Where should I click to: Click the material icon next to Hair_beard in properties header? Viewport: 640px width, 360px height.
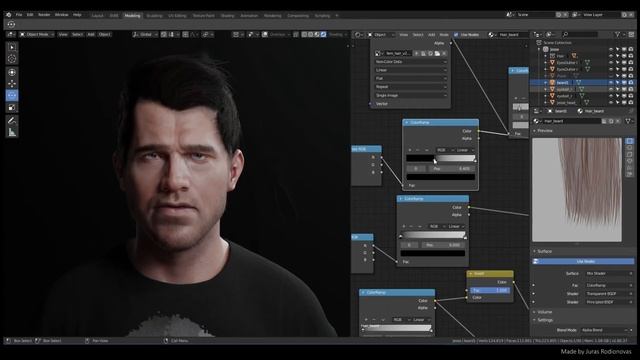pos(580,111)
